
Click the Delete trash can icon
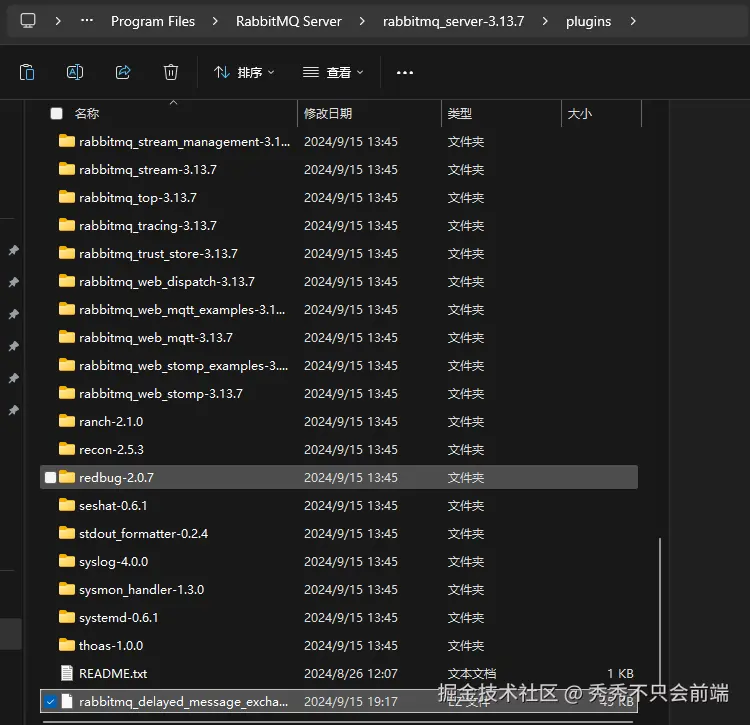coord(171,73)
